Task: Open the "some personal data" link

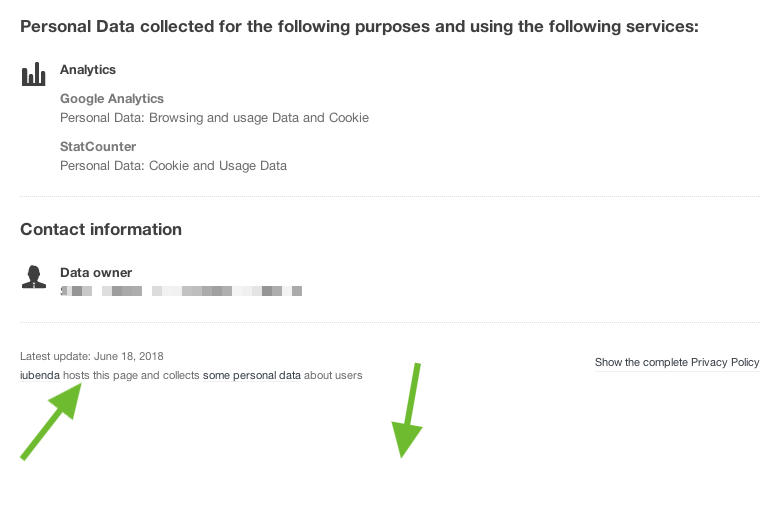Action: pos(251,375)
